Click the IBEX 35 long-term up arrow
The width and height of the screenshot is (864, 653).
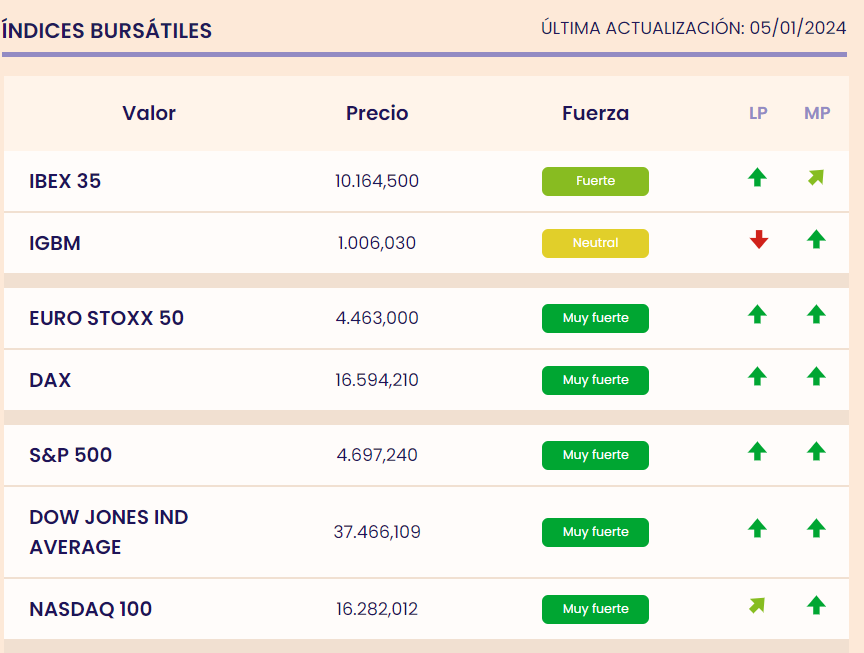pos(757,178)
